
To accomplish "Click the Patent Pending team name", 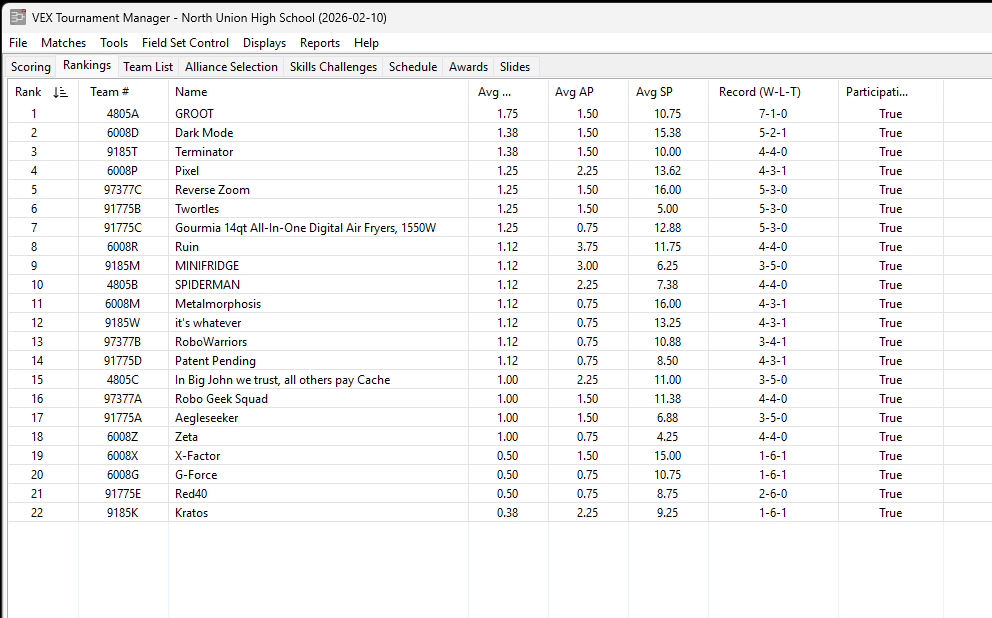I will pos(216,361).
